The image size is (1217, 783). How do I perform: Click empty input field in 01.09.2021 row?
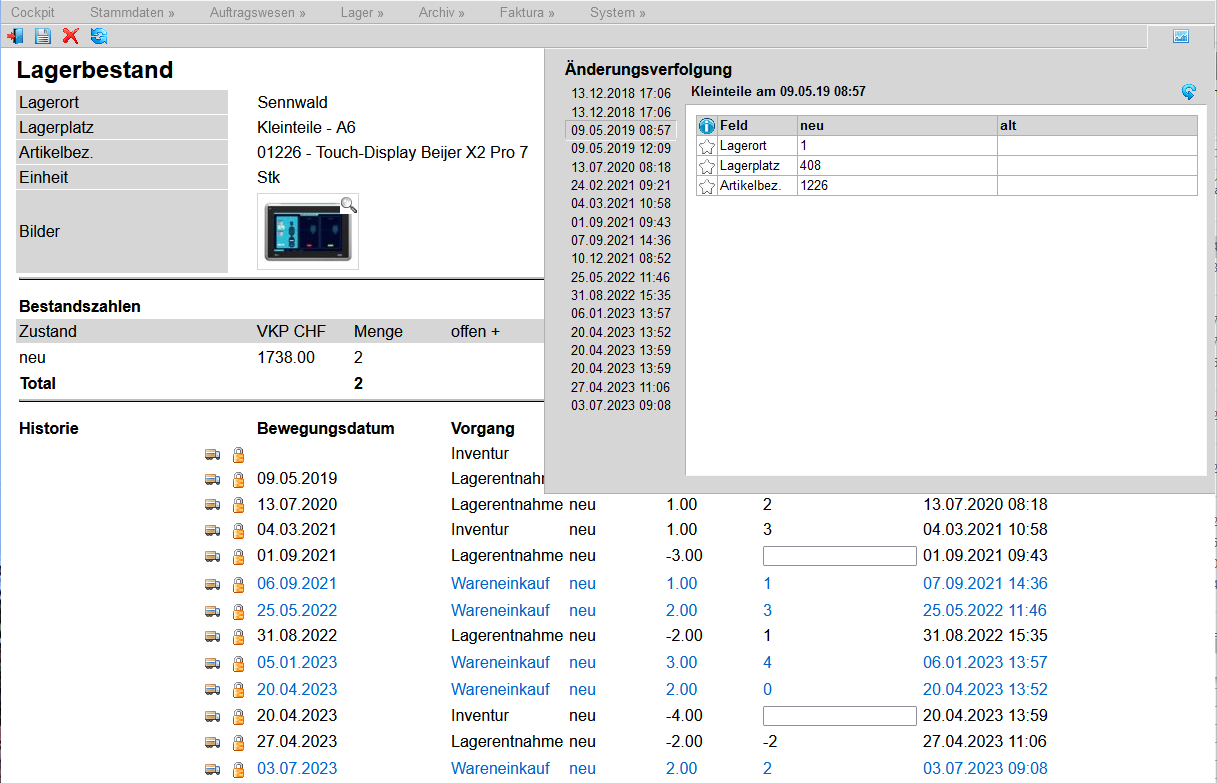(839, 556)
